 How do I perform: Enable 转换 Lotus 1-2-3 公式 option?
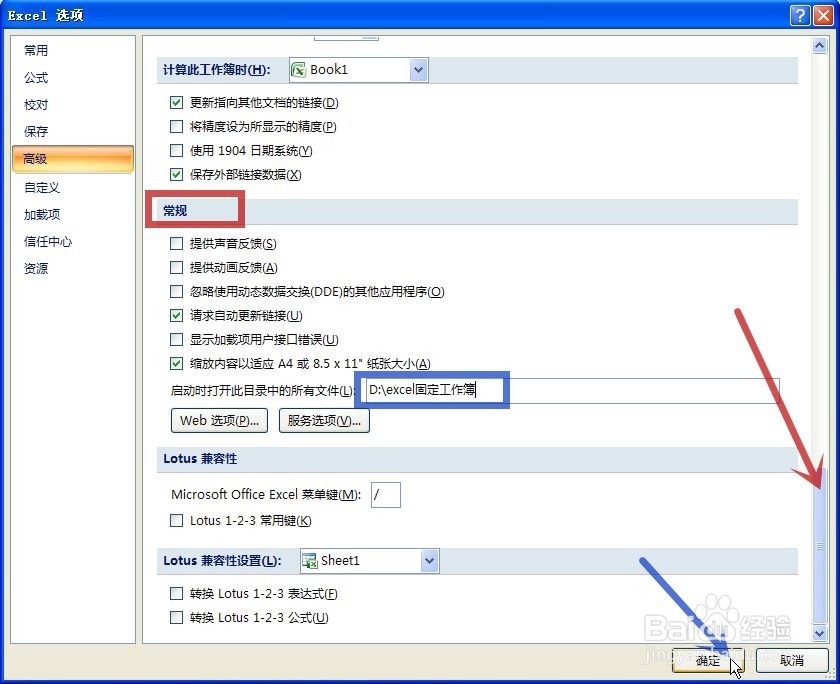pos(176,617)
